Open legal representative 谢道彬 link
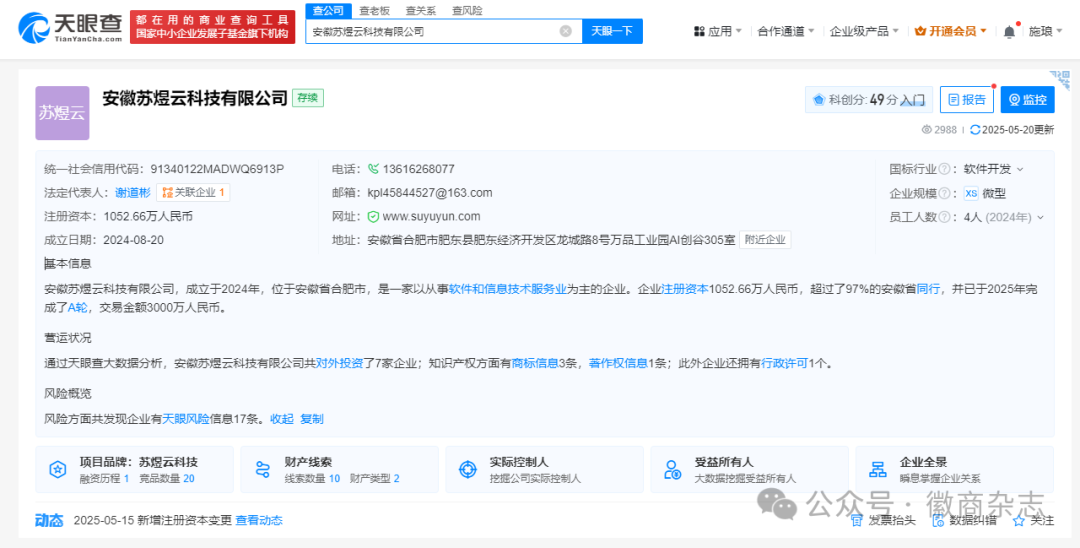This screenshot has height=548, width=1080. tap(132, 193)
